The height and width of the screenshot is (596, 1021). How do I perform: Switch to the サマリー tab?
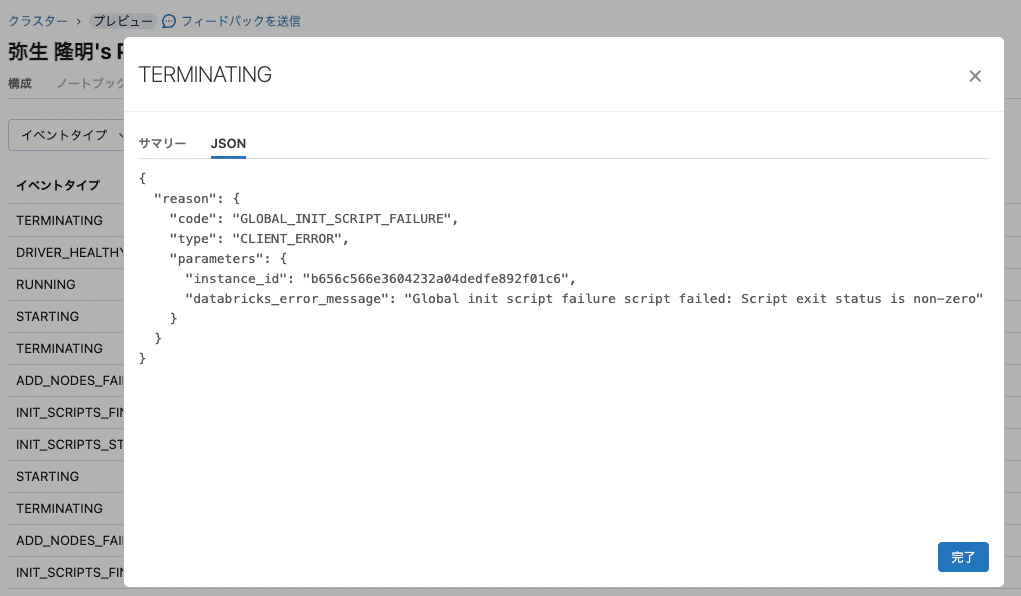pyautogui.click(x=162, y=143)
